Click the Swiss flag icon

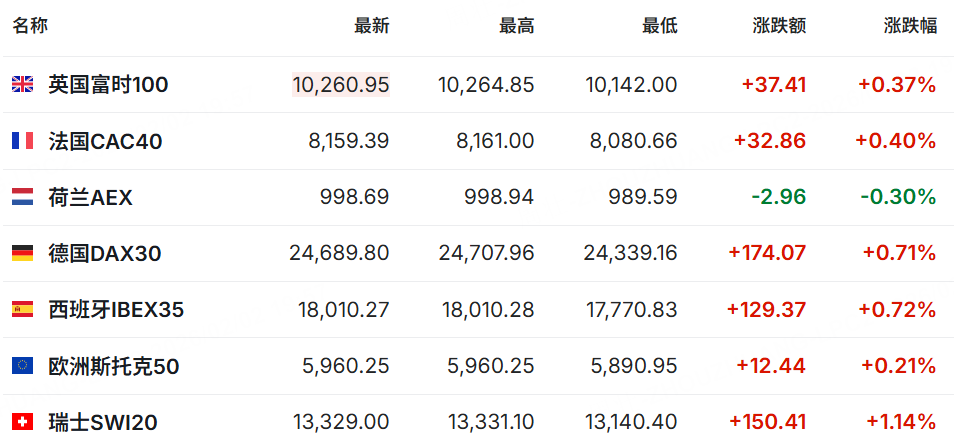[x=23, y=421]
